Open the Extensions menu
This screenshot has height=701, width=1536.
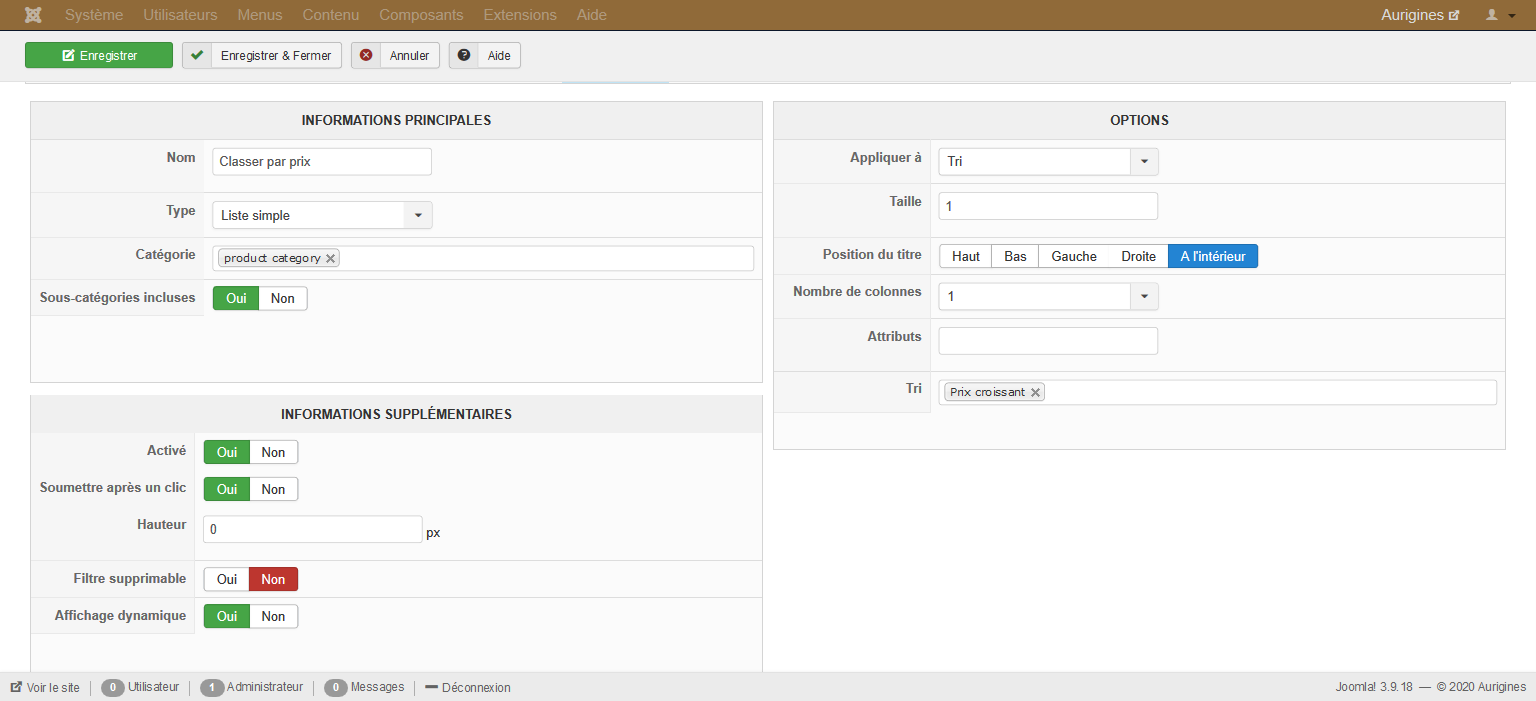click(520, 15)
